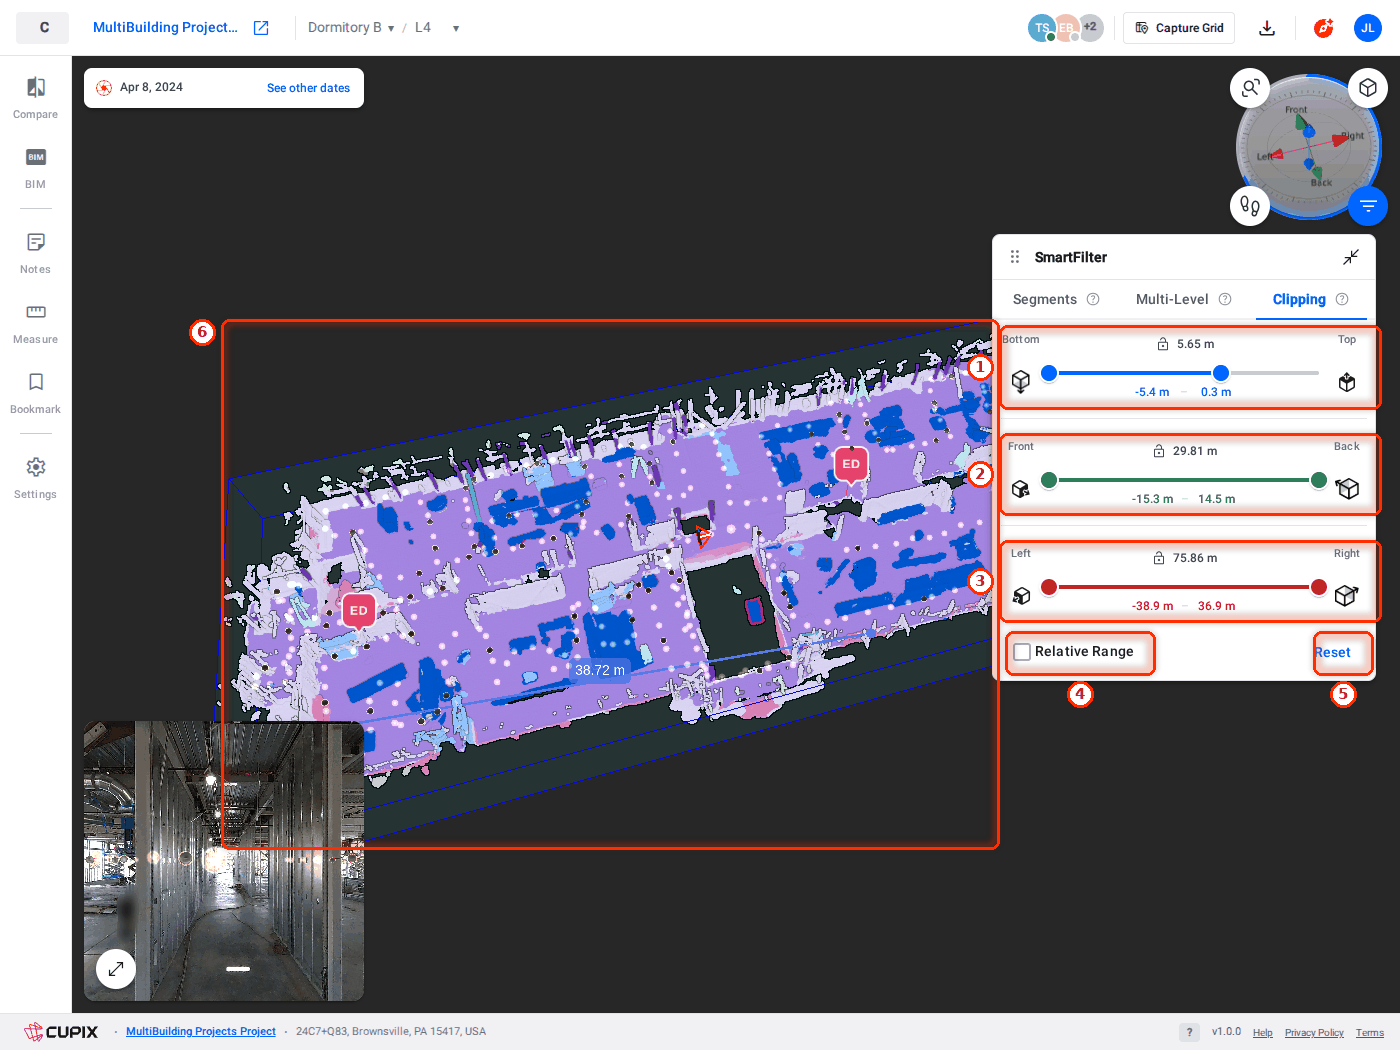Click the Reset clipping link
The height and width of the screenshot is (1050, 1400).
tap(1333, 652)
